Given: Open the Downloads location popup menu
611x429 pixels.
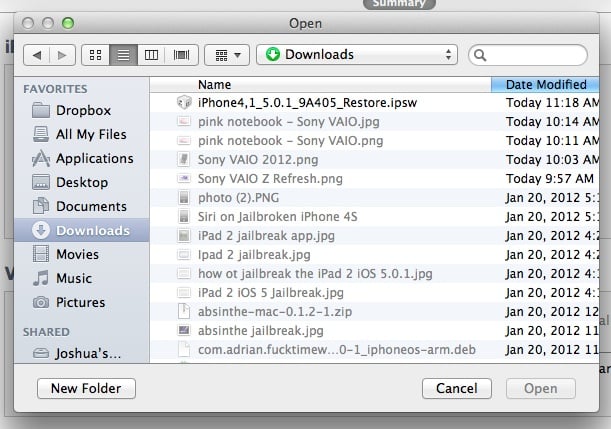Looking at the screenshot, I should (357, 55).
